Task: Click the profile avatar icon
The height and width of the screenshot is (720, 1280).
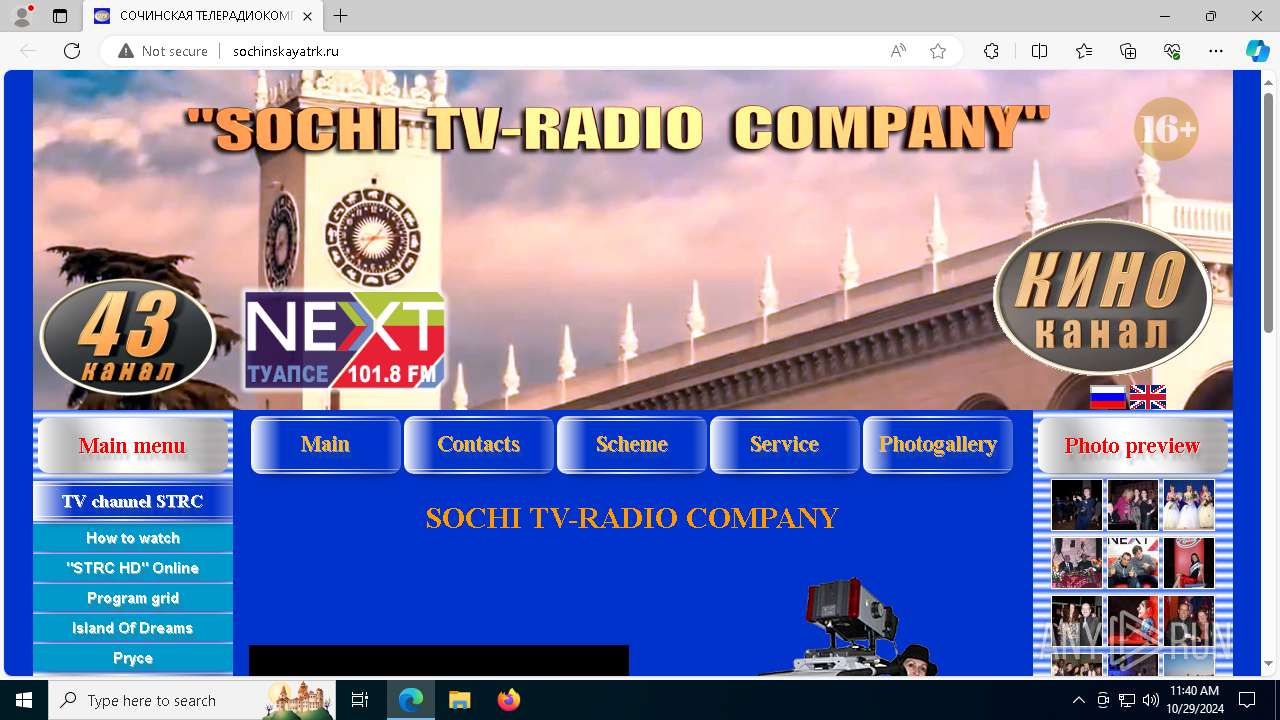Action: coord(22,16)
